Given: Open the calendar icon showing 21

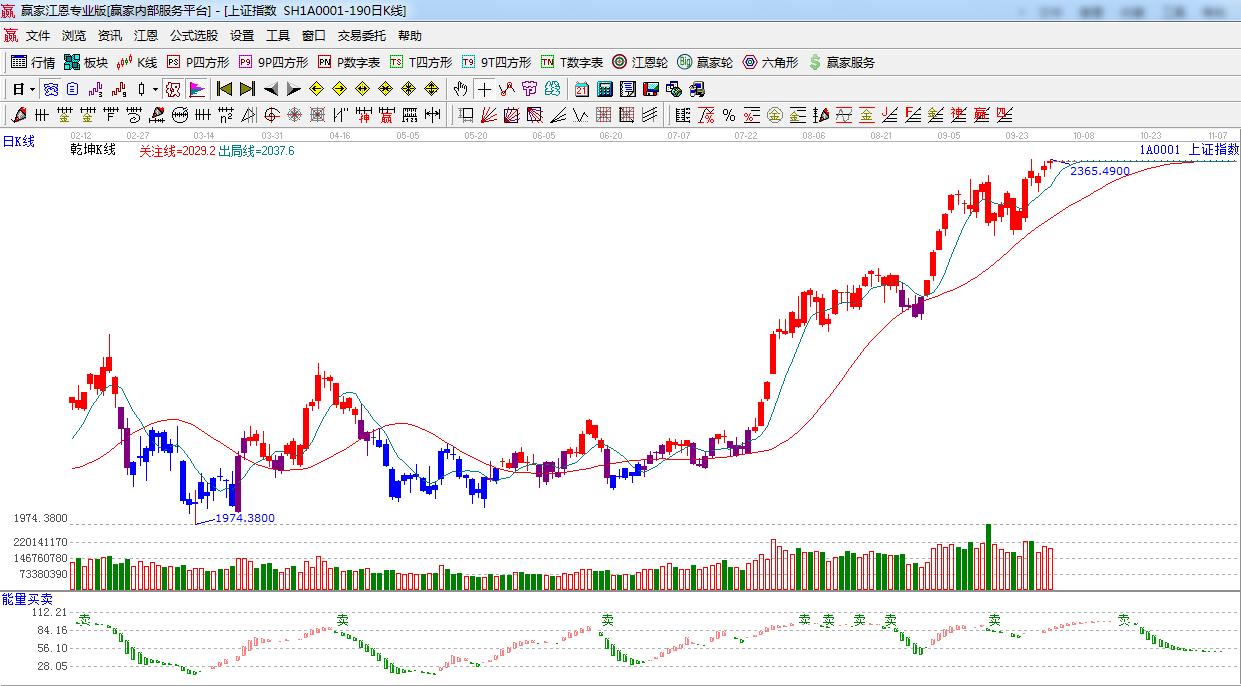Looking at the screenshot, I should coord(581,89).
